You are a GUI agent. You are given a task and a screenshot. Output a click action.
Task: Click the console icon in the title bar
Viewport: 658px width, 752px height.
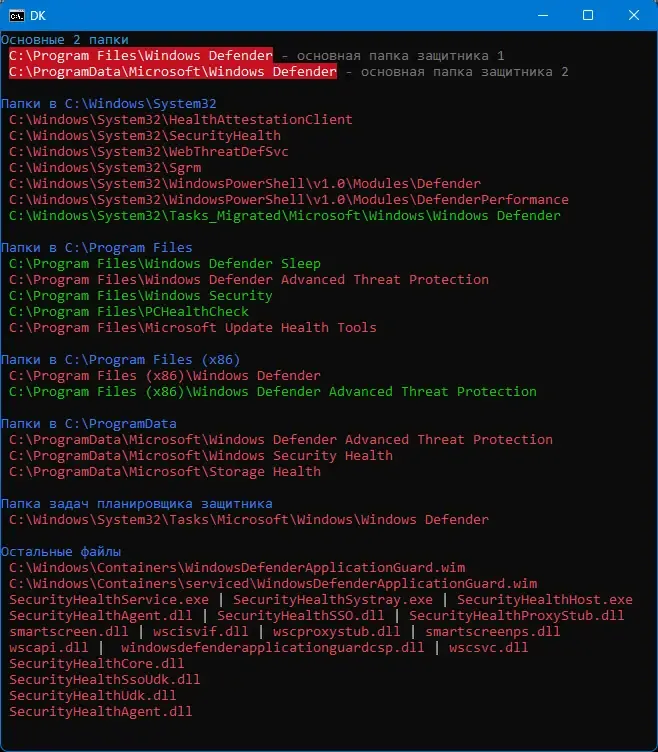[x=17, y=15]
